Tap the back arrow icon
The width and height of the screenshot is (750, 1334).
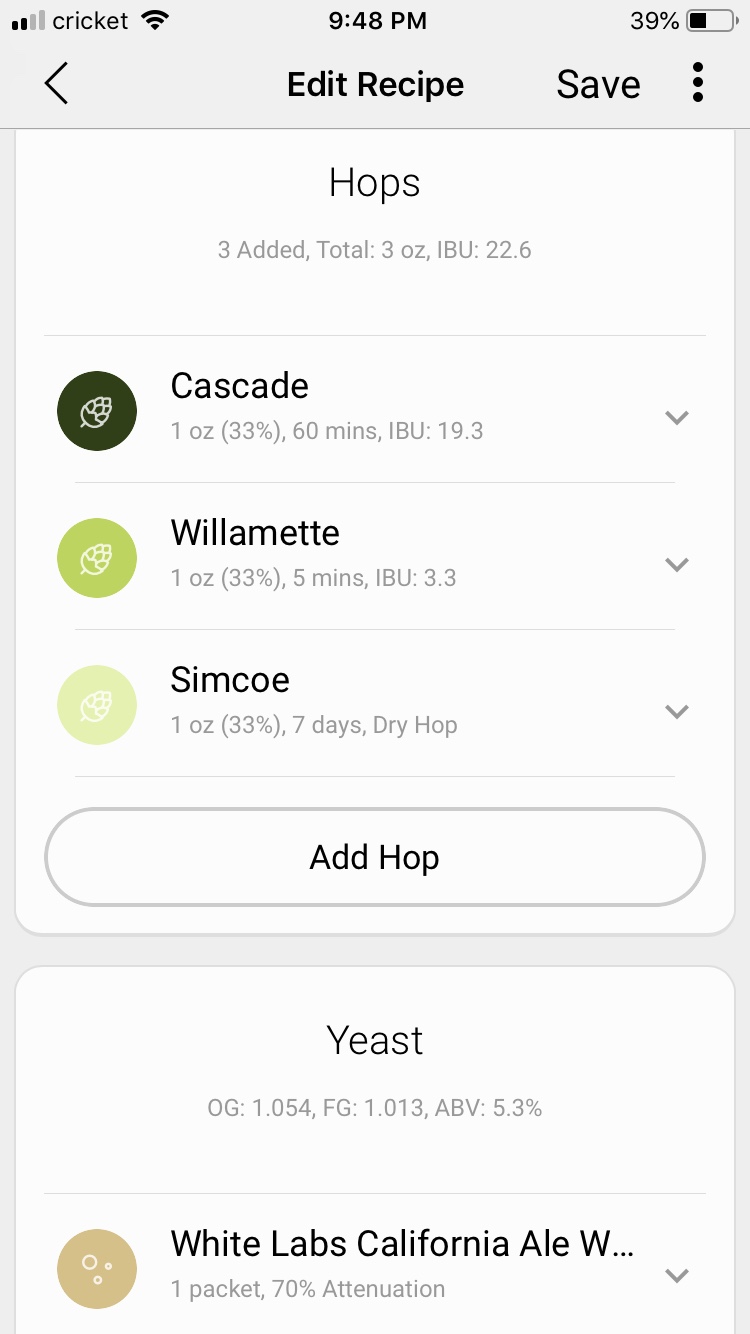(x=57, y=83)
